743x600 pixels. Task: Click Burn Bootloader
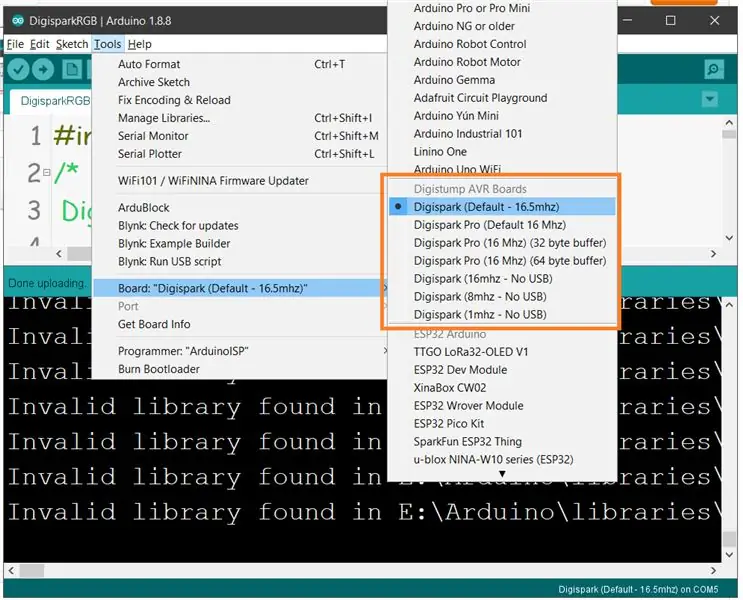(x=240, y=369)
